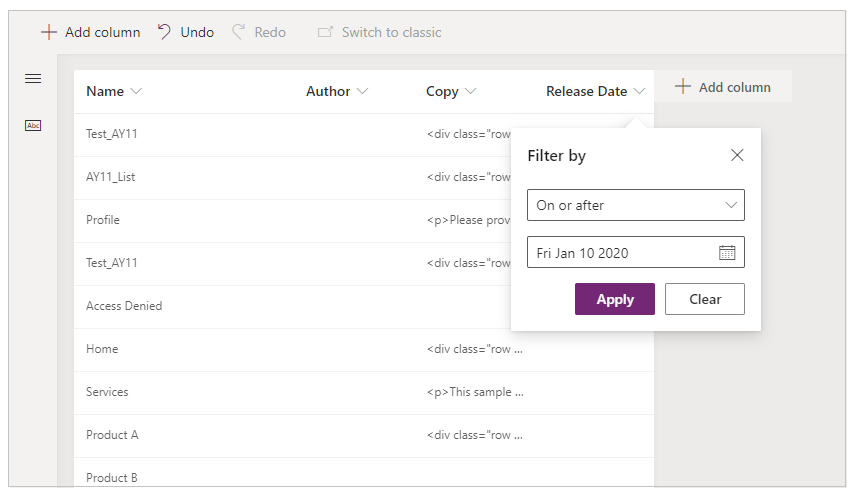Open the Copy column dropdown chevron
Image resolution: width=856 pixels, height=495 pixels.
point(470,91)
